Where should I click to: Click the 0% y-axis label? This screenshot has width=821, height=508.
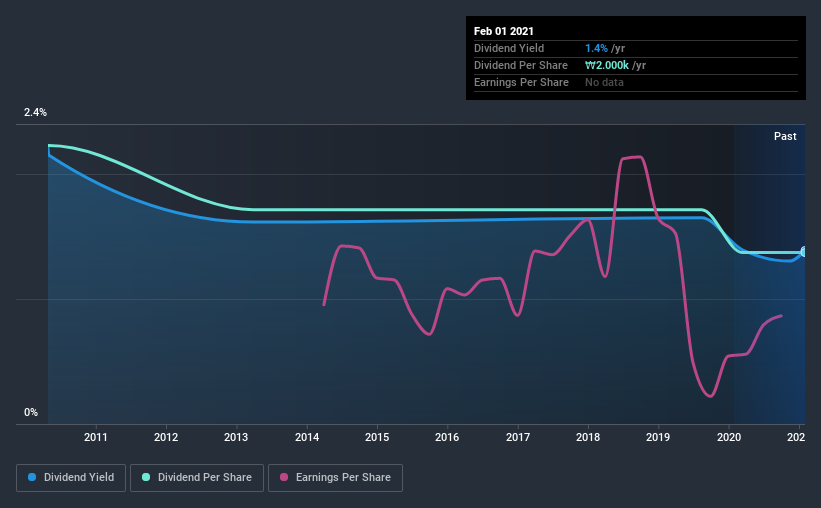click(x=31, y=412)
